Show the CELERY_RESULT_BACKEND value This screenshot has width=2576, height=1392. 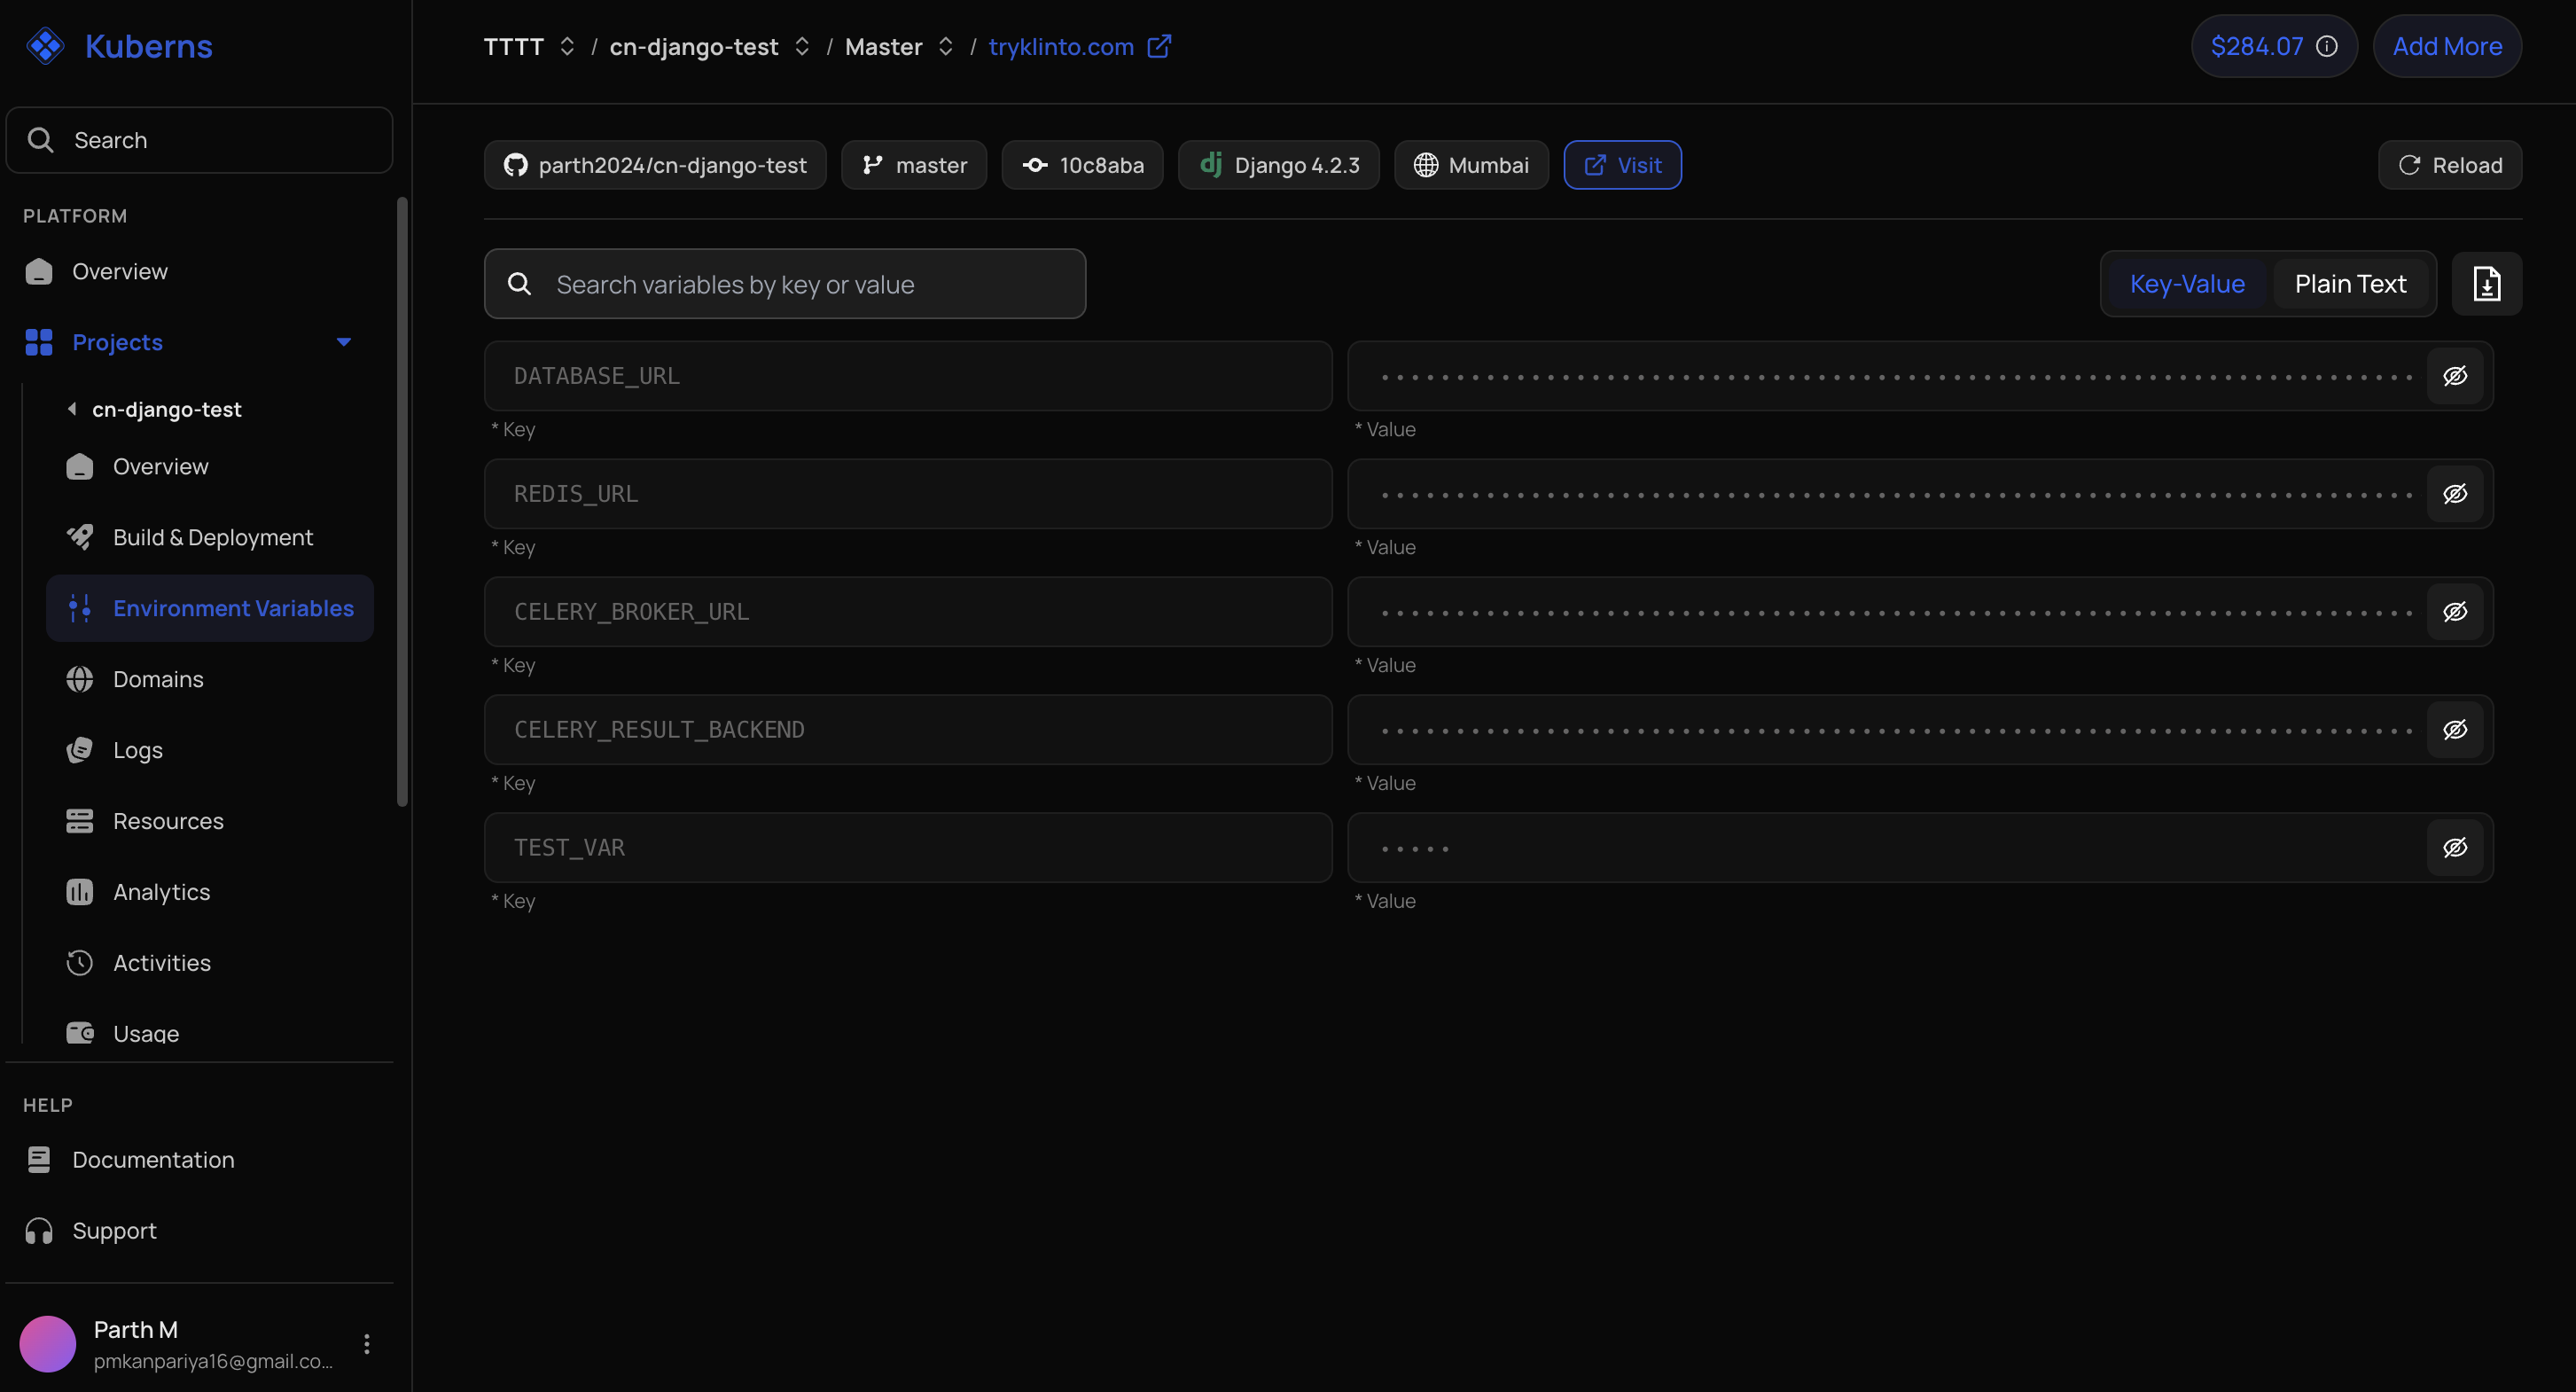coord(2456,730)
